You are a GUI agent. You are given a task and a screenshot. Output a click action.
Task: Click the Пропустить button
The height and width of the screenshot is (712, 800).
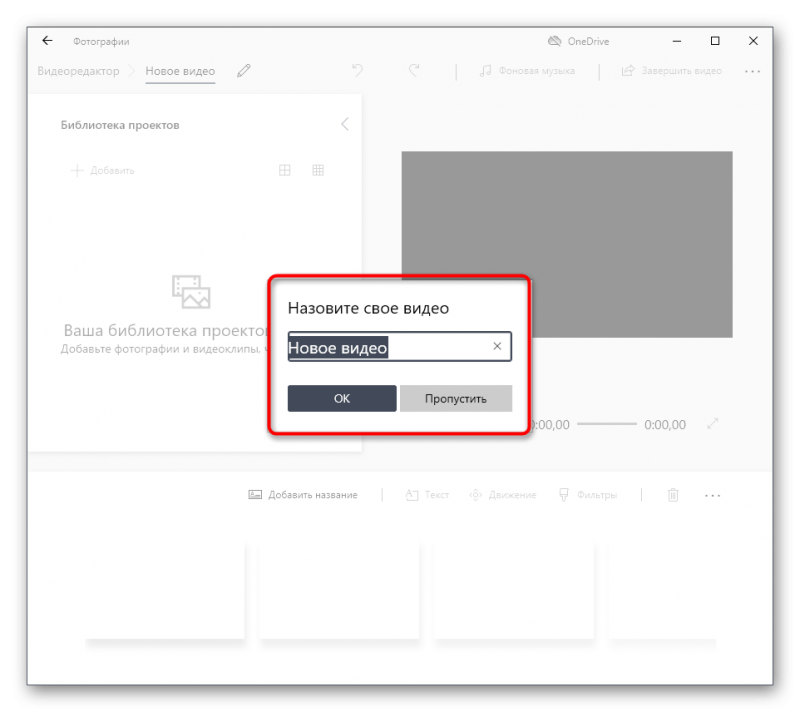[x=456, y=398]
